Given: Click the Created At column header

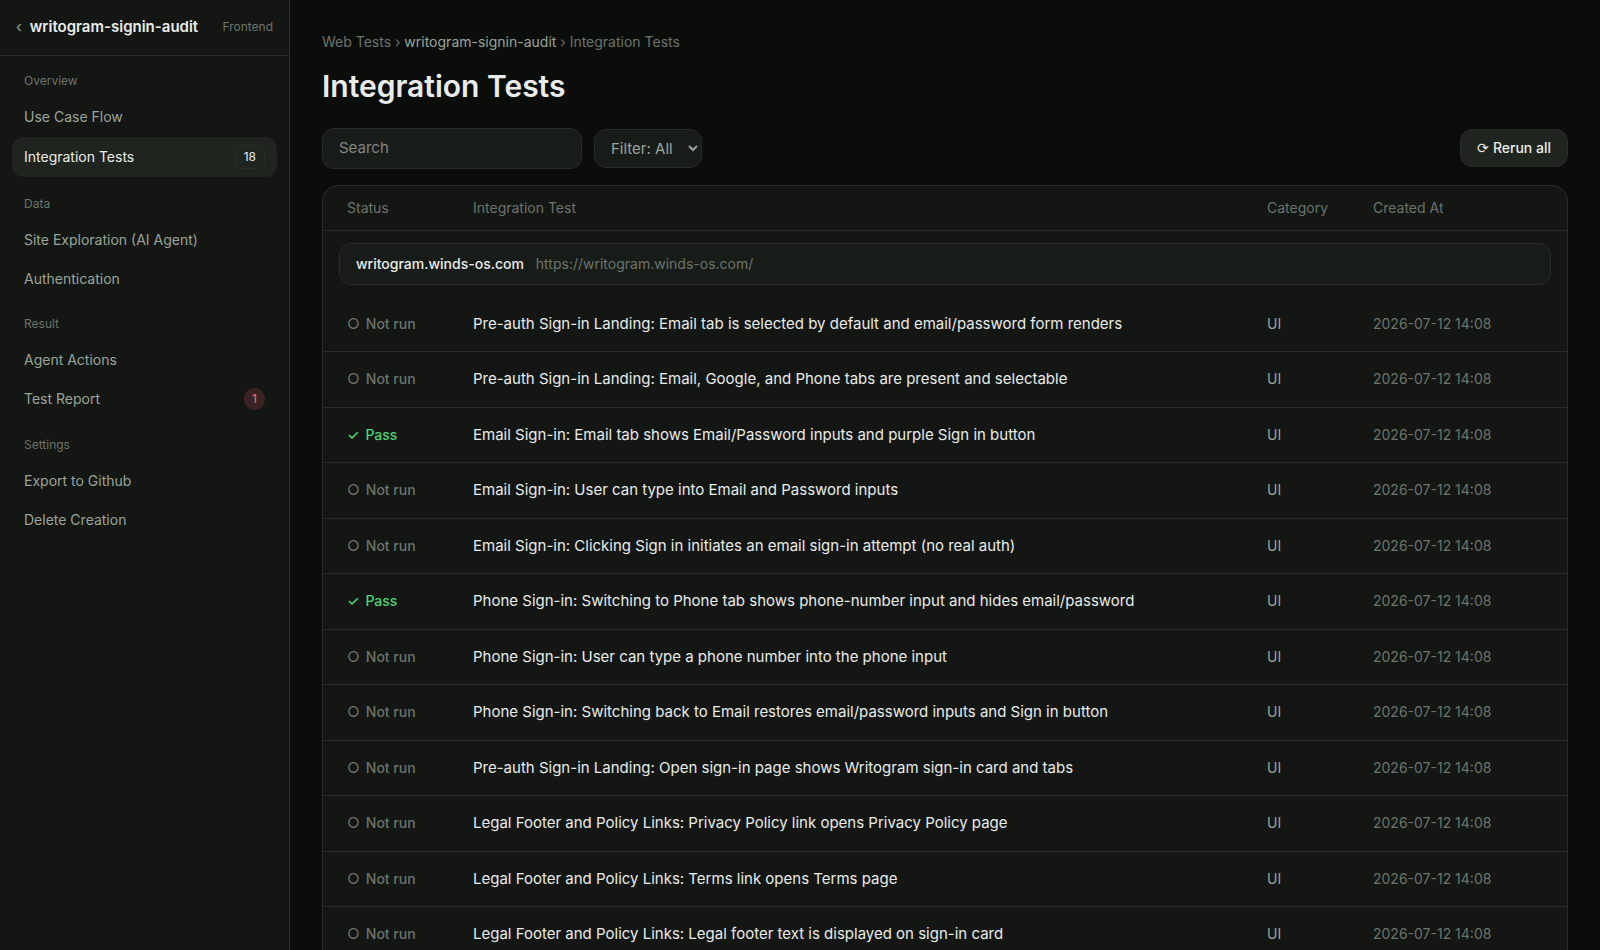Looking at the screenshot, I should (1408, 208).
